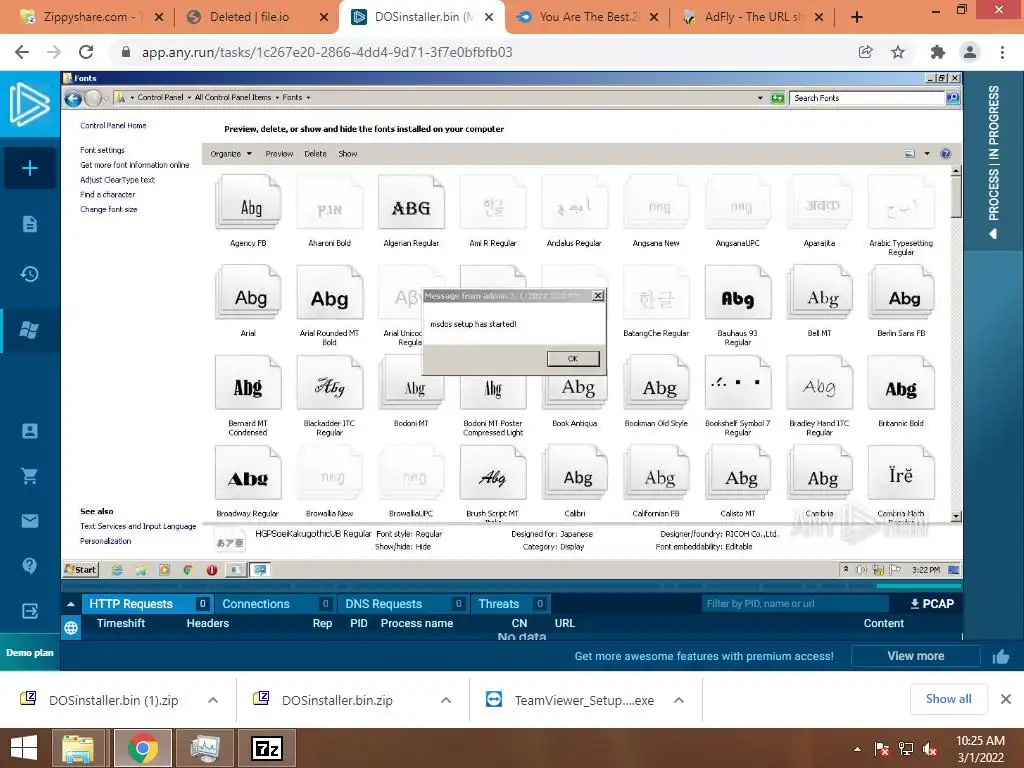Screen dimensions: 1024x768
Task: Select the Bauhaus 93 Regular font thumbnail
Action: (737, 293)
